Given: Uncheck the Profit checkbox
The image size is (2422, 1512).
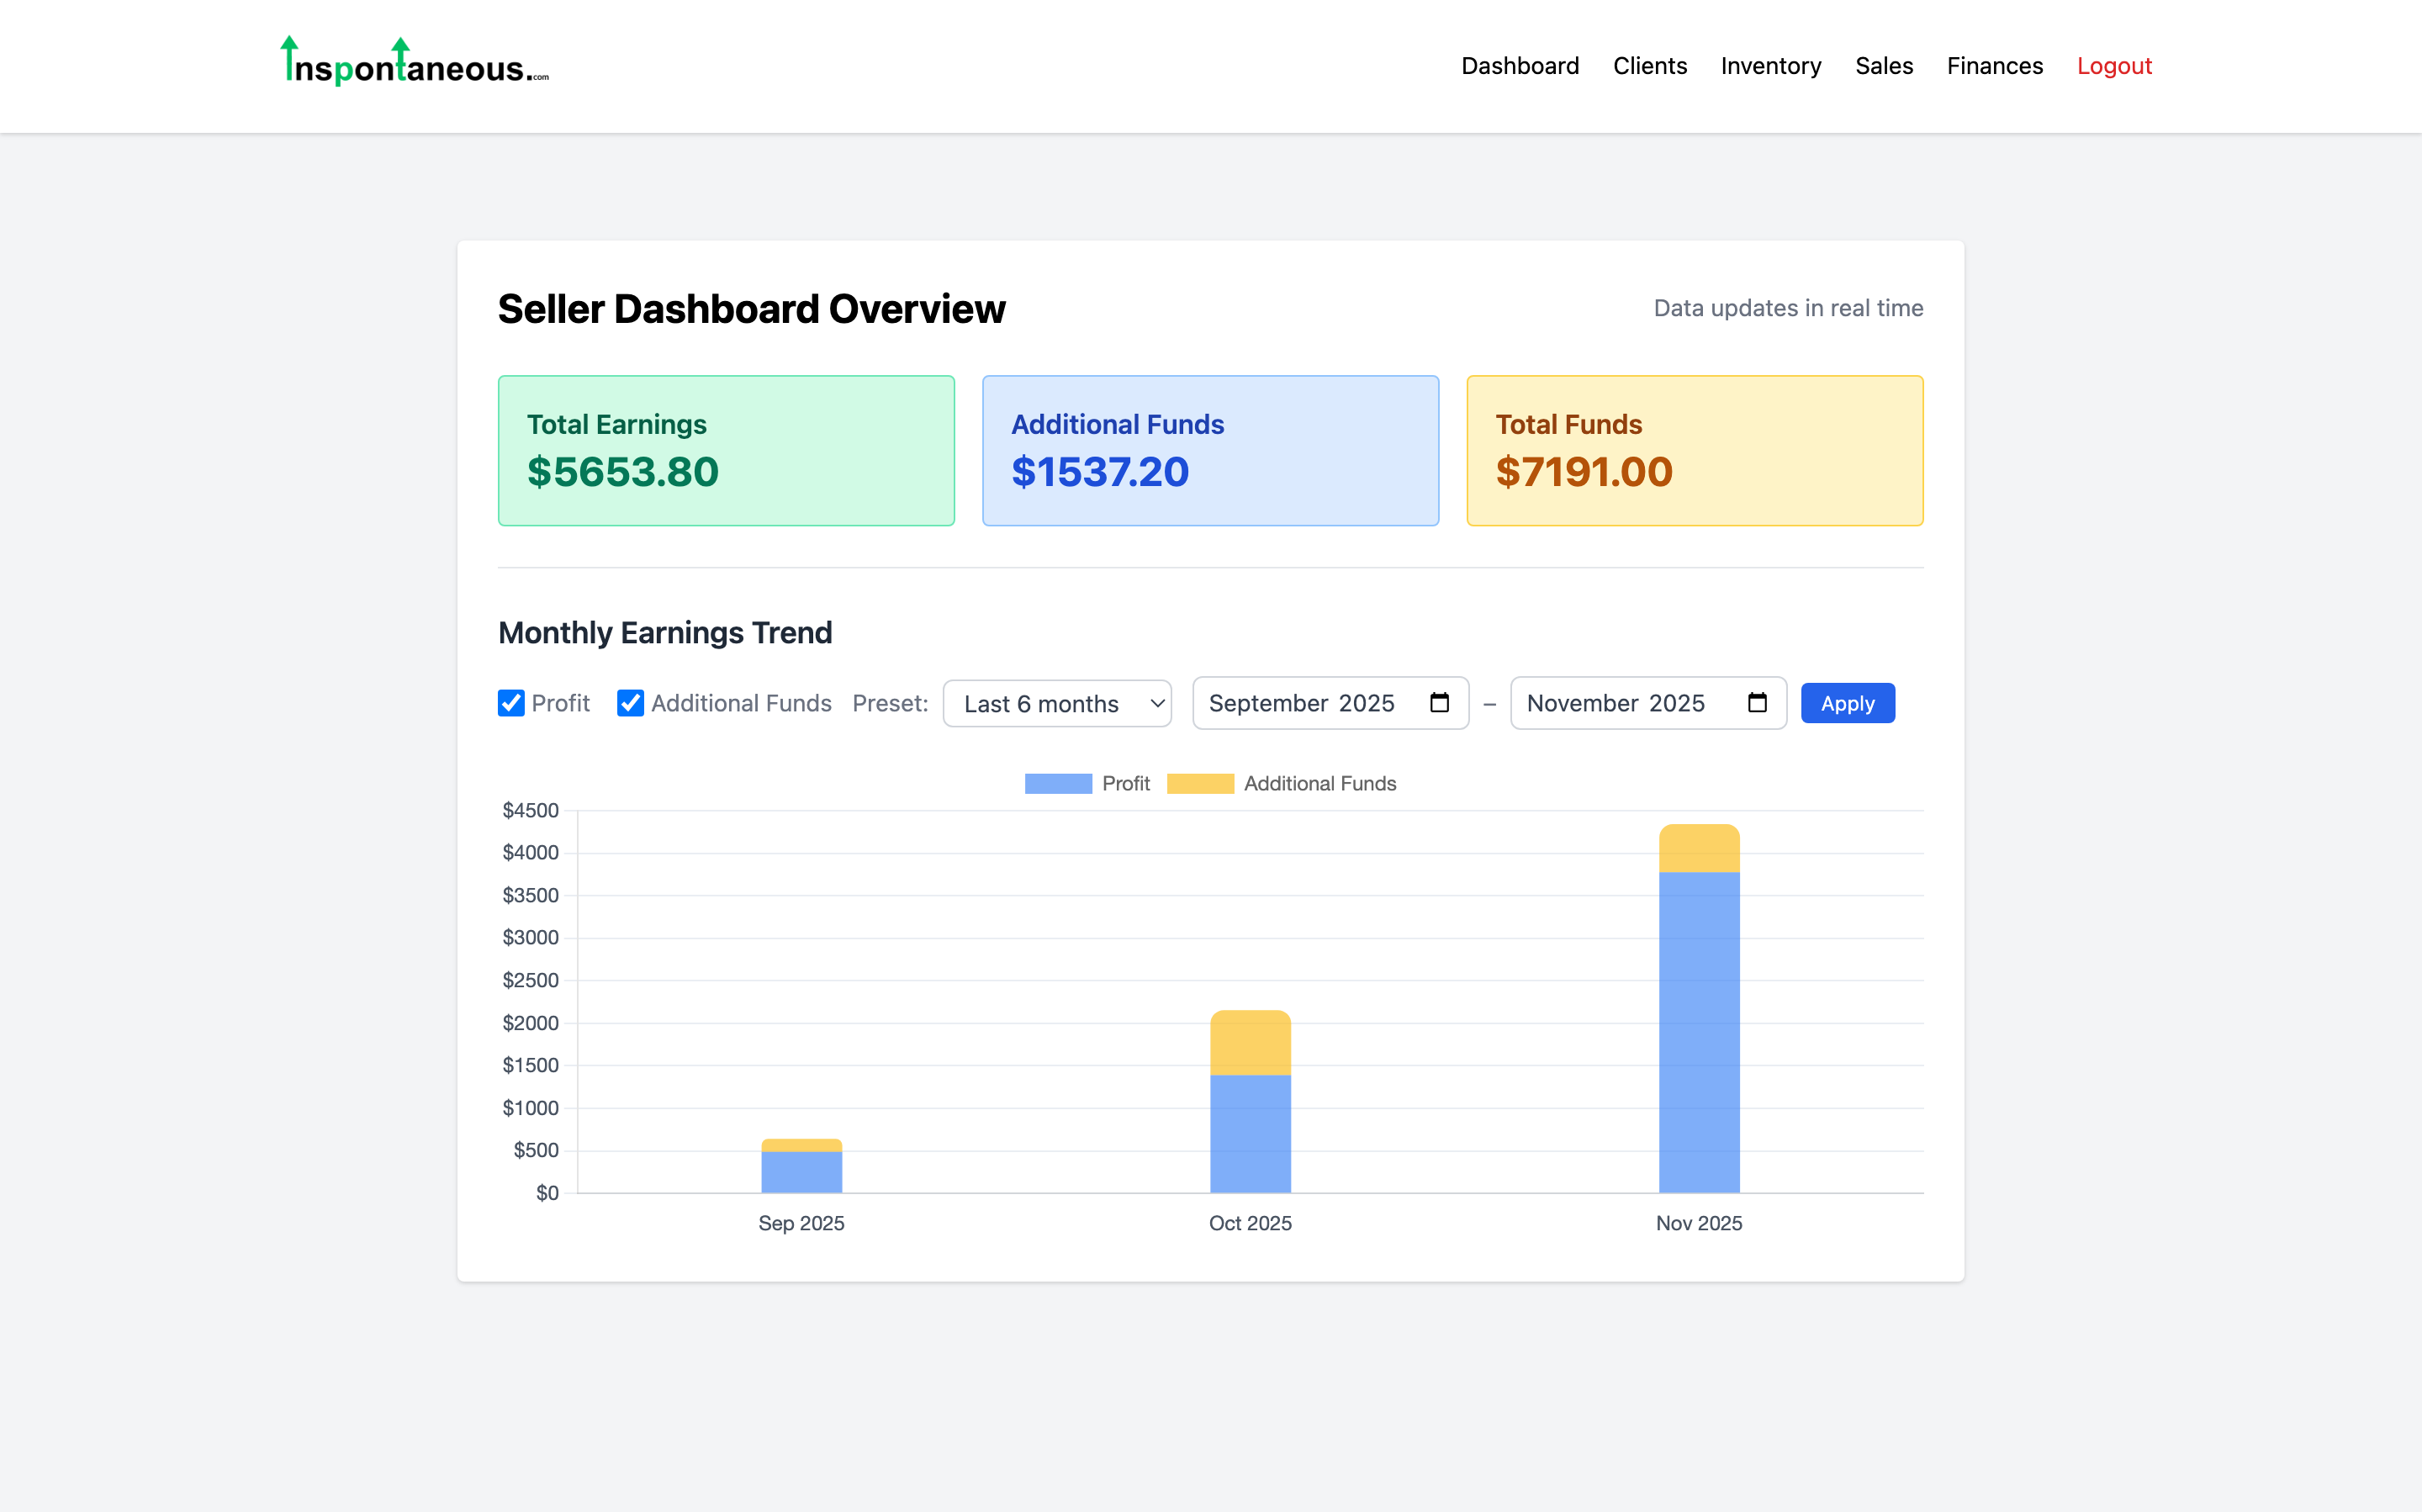Looking at the screenshot, I should 512,703.
